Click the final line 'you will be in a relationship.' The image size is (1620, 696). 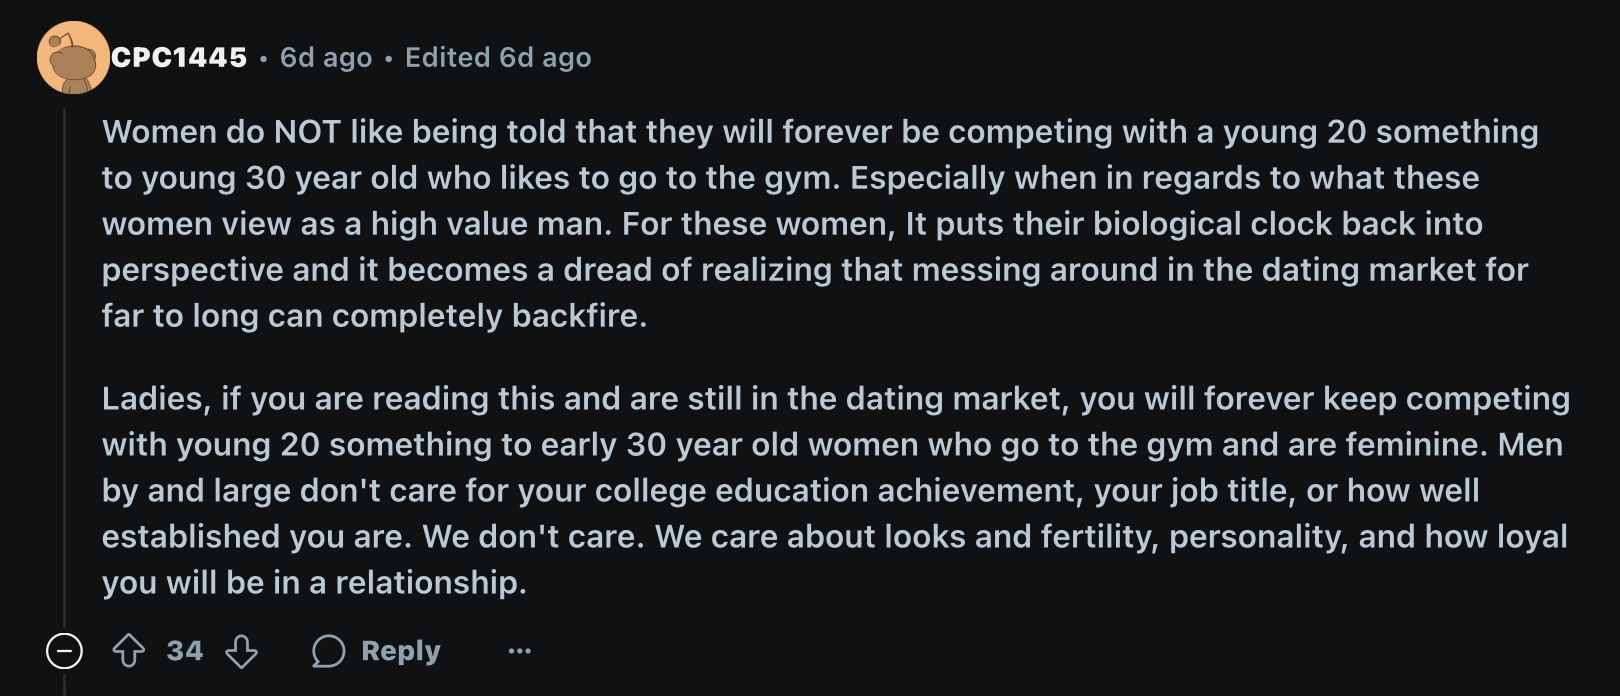pyautogui.click(x=314, y=582)
